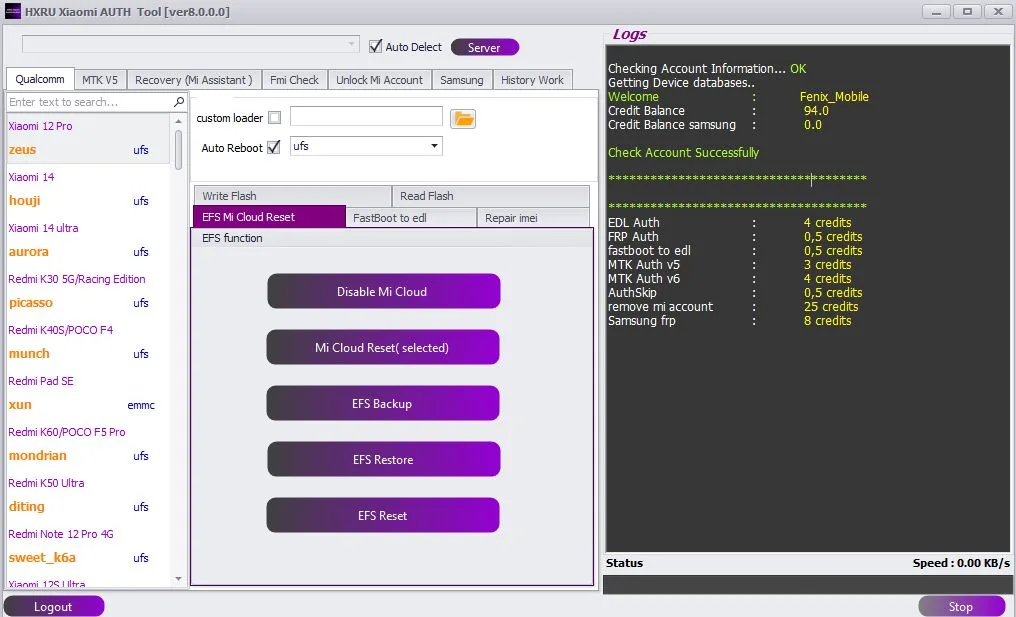Viewport: 1016px width, 617px height.
Task: Select the Repair imei tab
Action: [533, 218]
